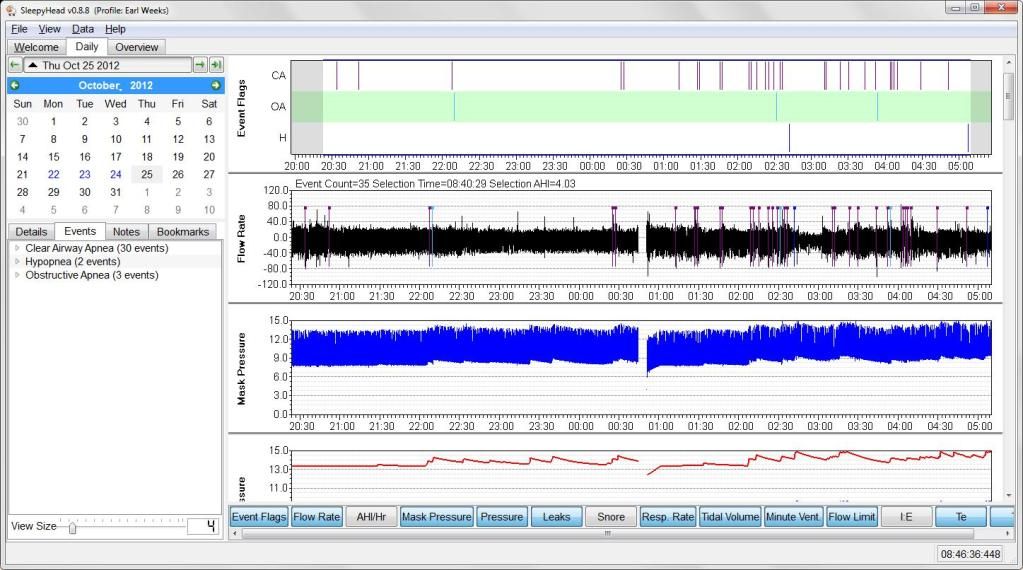Screen dimensions: 1023x570
Task: Click the scroll down arrow of graphs
Action: (1008, 496)
